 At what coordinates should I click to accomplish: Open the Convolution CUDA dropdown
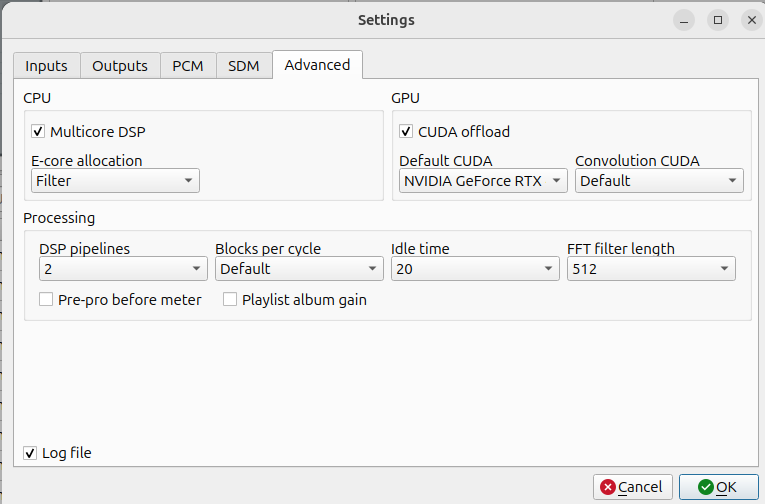659,181
